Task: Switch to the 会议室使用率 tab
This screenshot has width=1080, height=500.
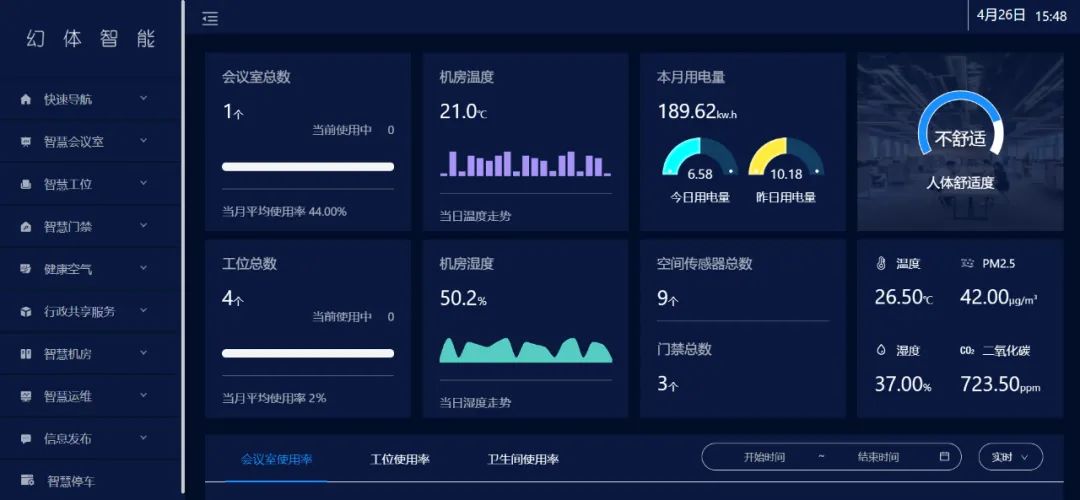Action: click(x=276, y=459)
